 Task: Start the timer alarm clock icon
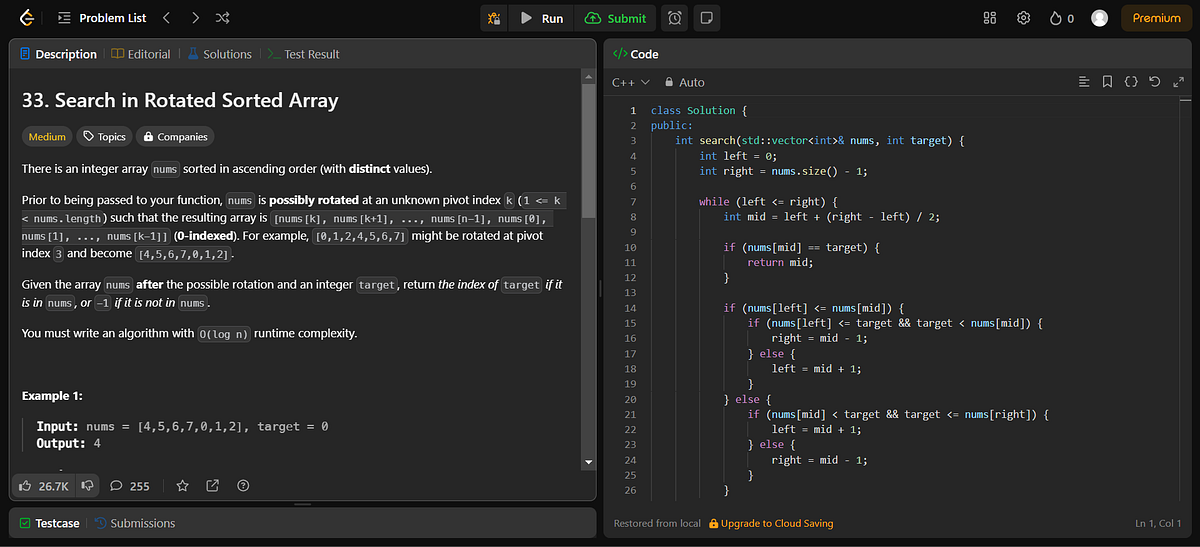click(676, 18)
